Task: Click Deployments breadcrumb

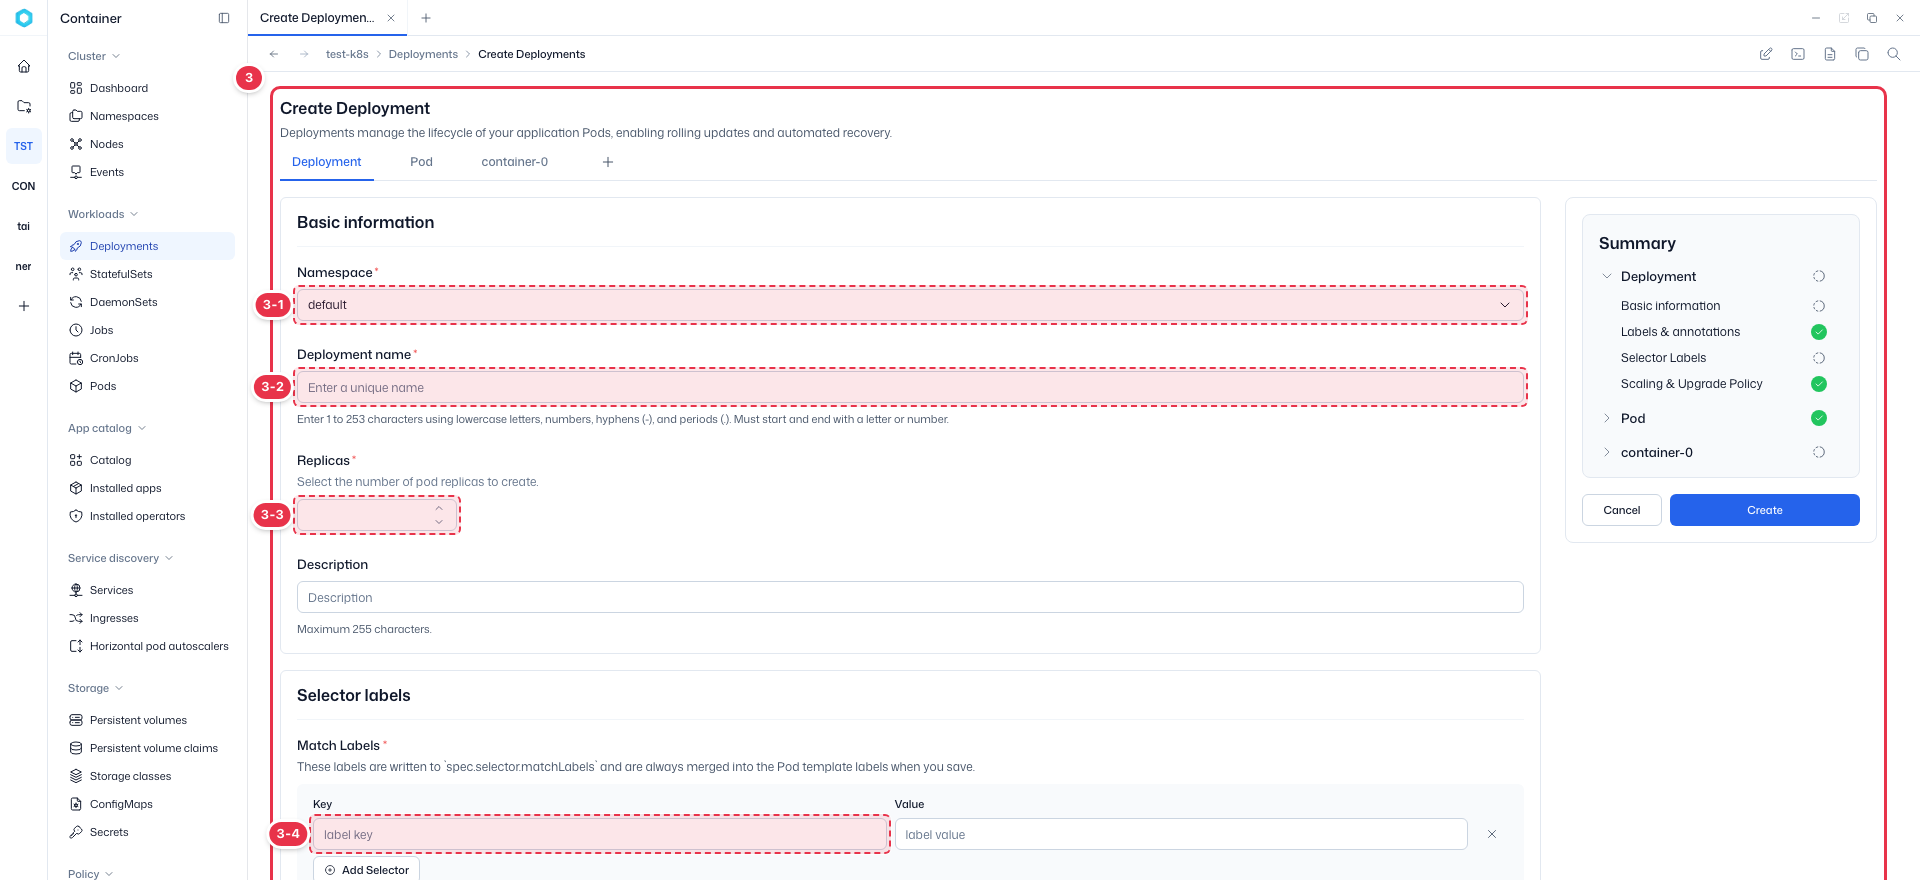Action: click(423, 54)
